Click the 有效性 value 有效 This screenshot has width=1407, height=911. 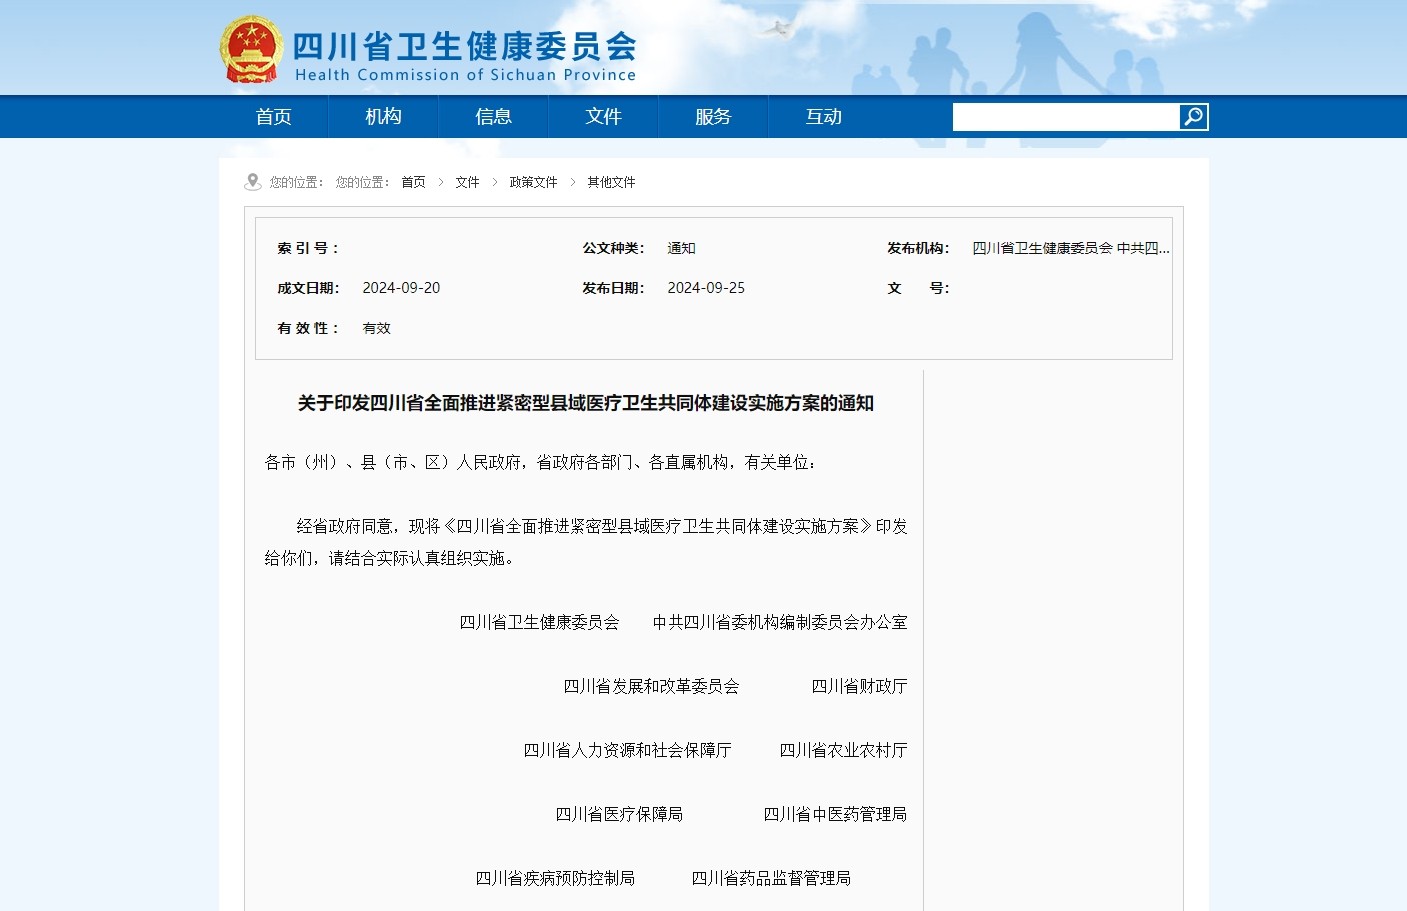[377, 328]
